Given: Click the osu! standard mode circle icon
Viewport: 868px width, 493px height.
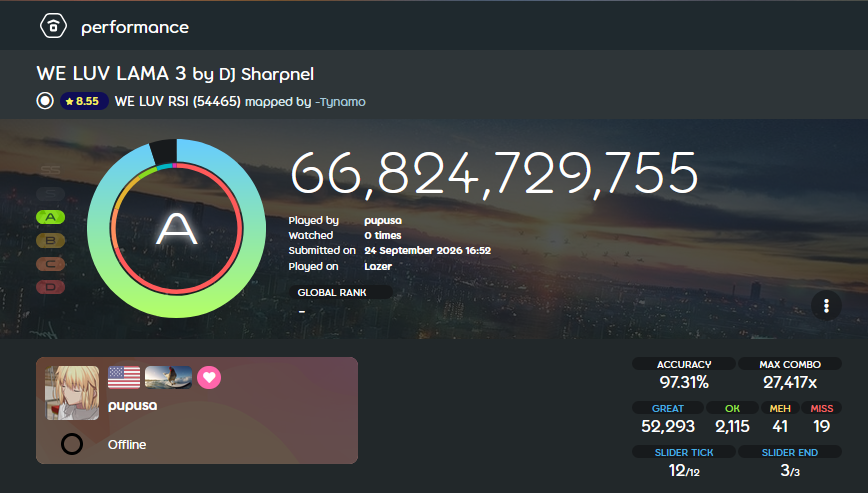Looking at the screenshot, I should click(45, 101).
